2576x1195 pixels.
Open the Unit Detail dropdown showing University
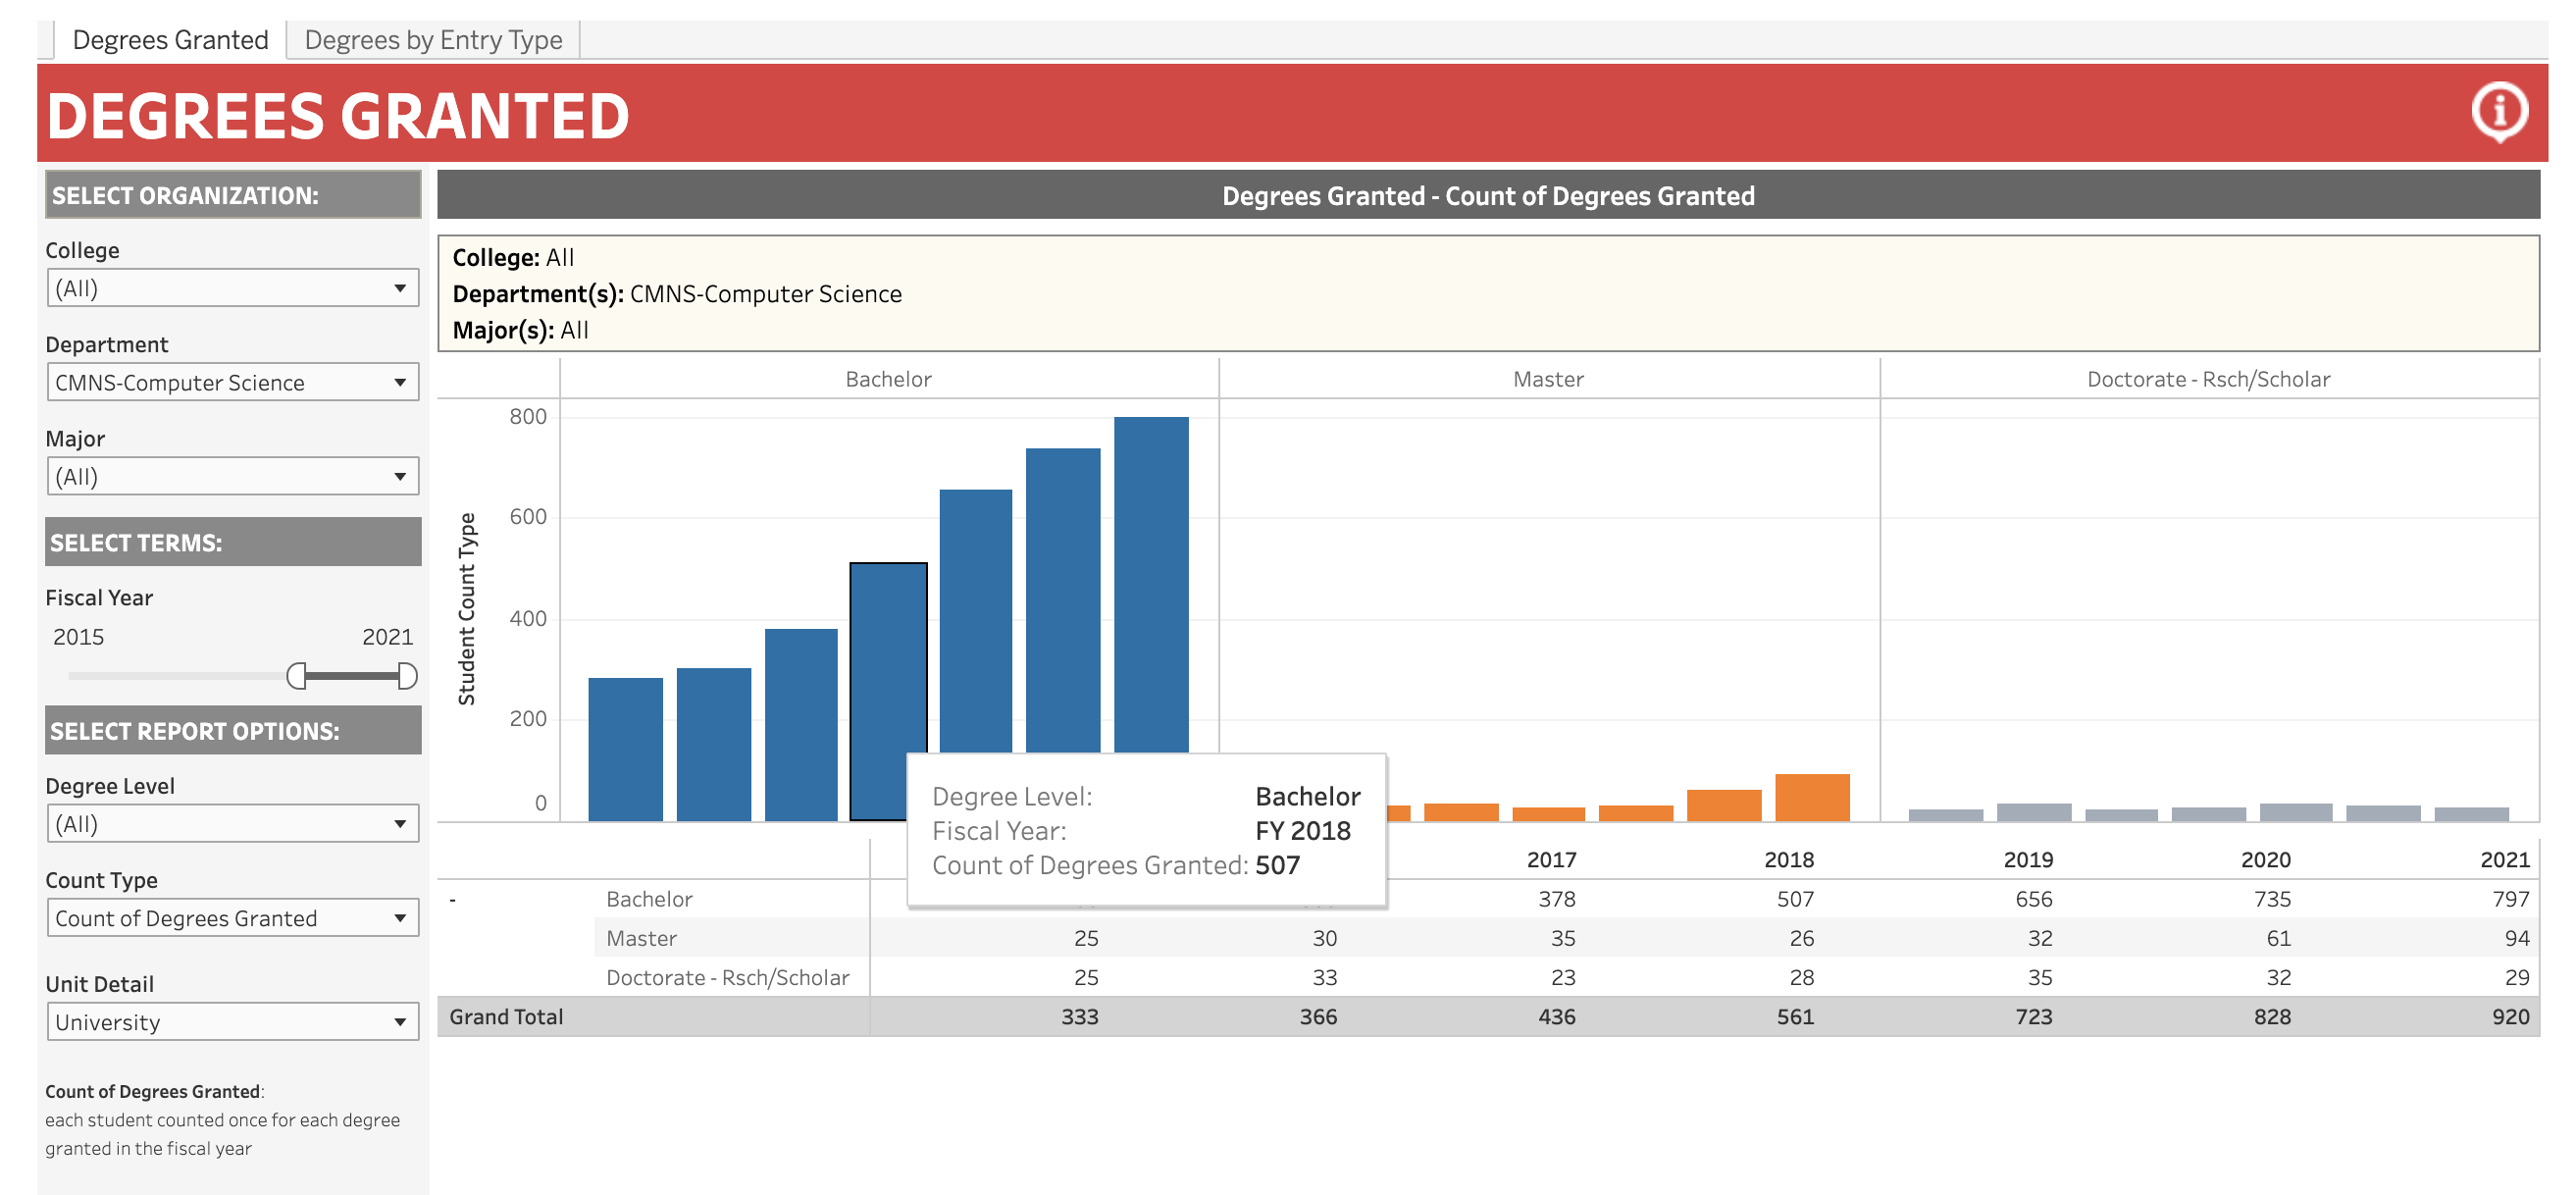click(232, 1021)
